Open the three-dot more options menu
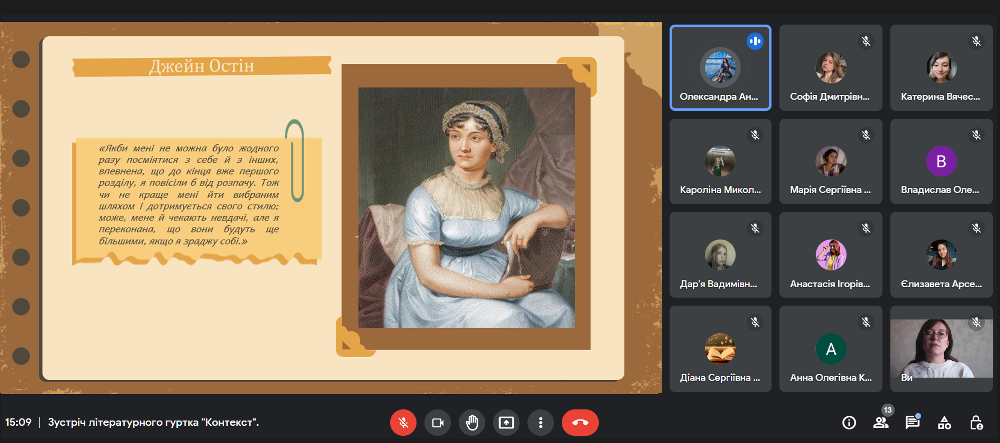This screenshot has height=443, width=1000. (541, 422)
